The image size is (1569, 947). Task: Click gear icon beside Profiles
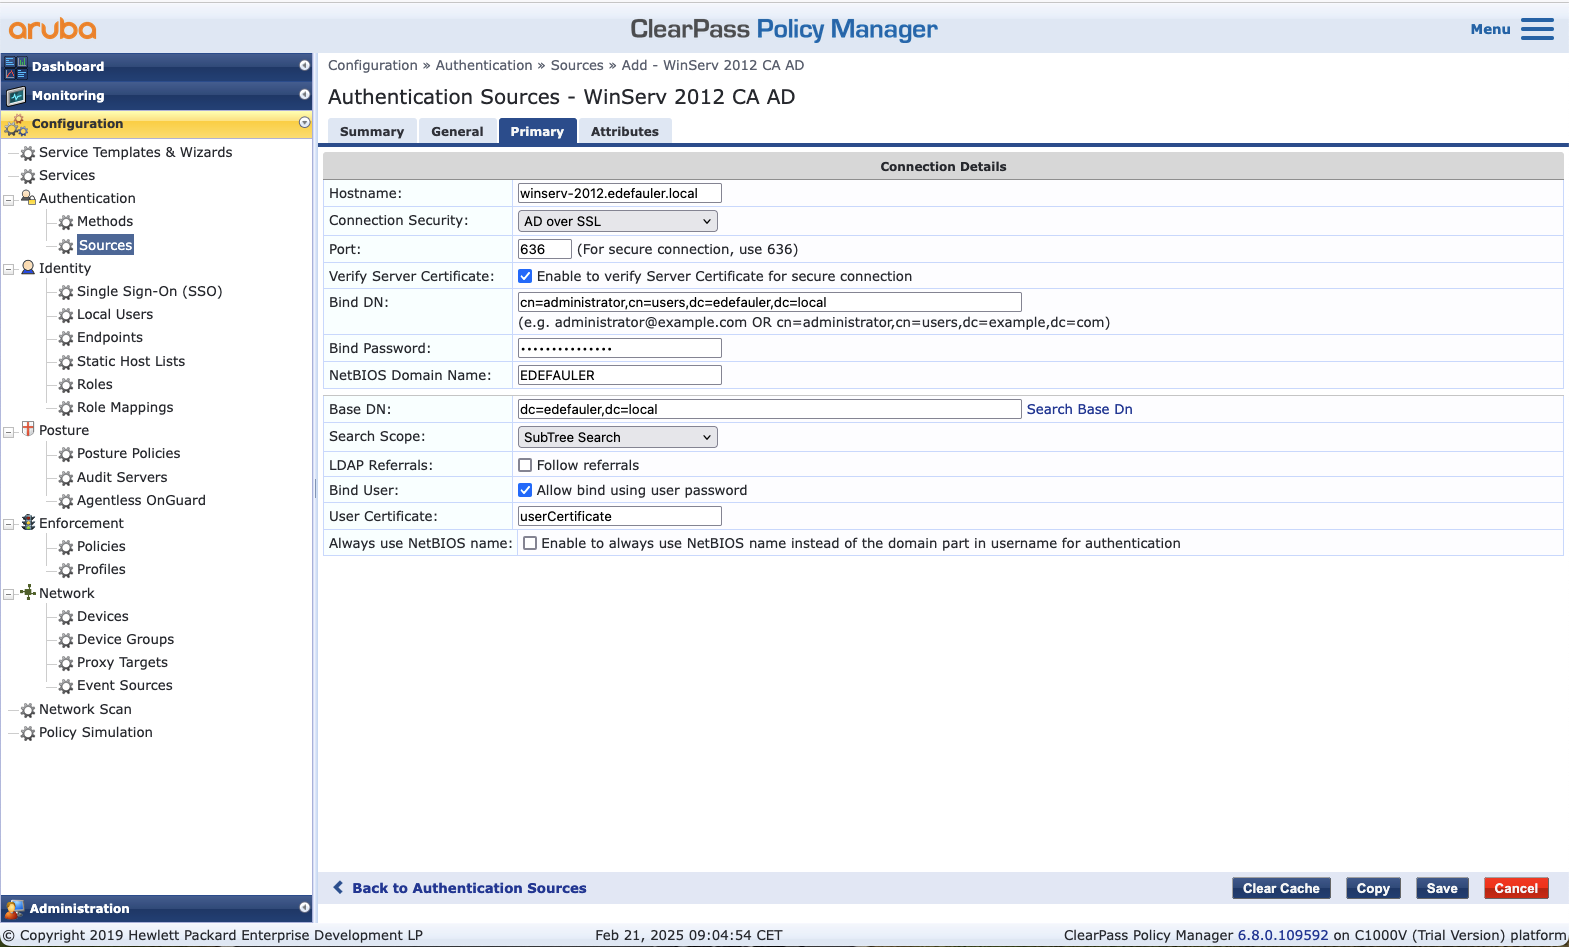(x=66, y=570)
